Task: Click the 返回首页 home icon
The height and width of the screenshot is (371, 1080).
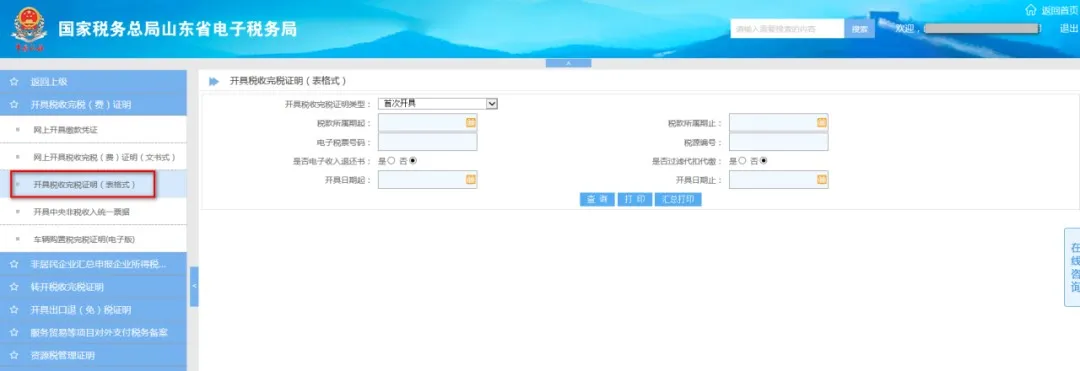Action: coord(1030,10)
